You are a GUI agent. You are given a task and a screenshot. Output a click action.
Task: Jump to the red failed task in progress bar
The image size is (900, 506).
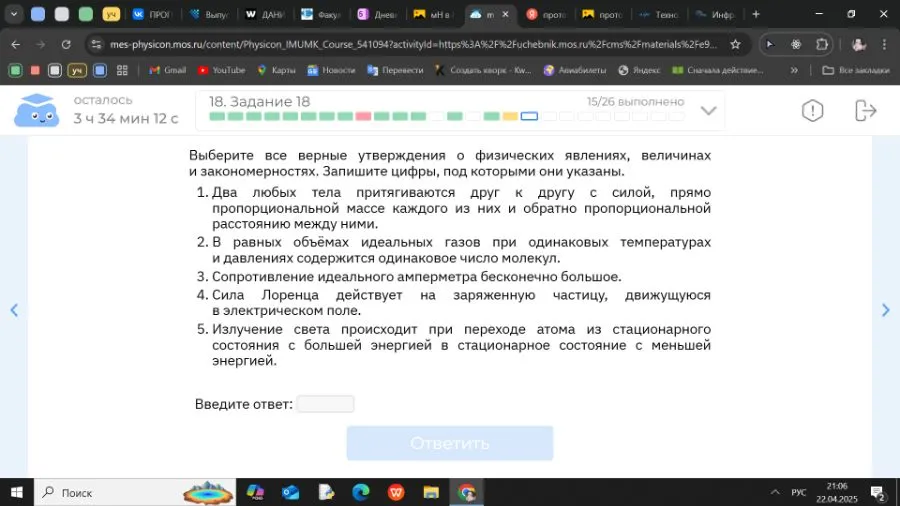(x=363, y=117)
